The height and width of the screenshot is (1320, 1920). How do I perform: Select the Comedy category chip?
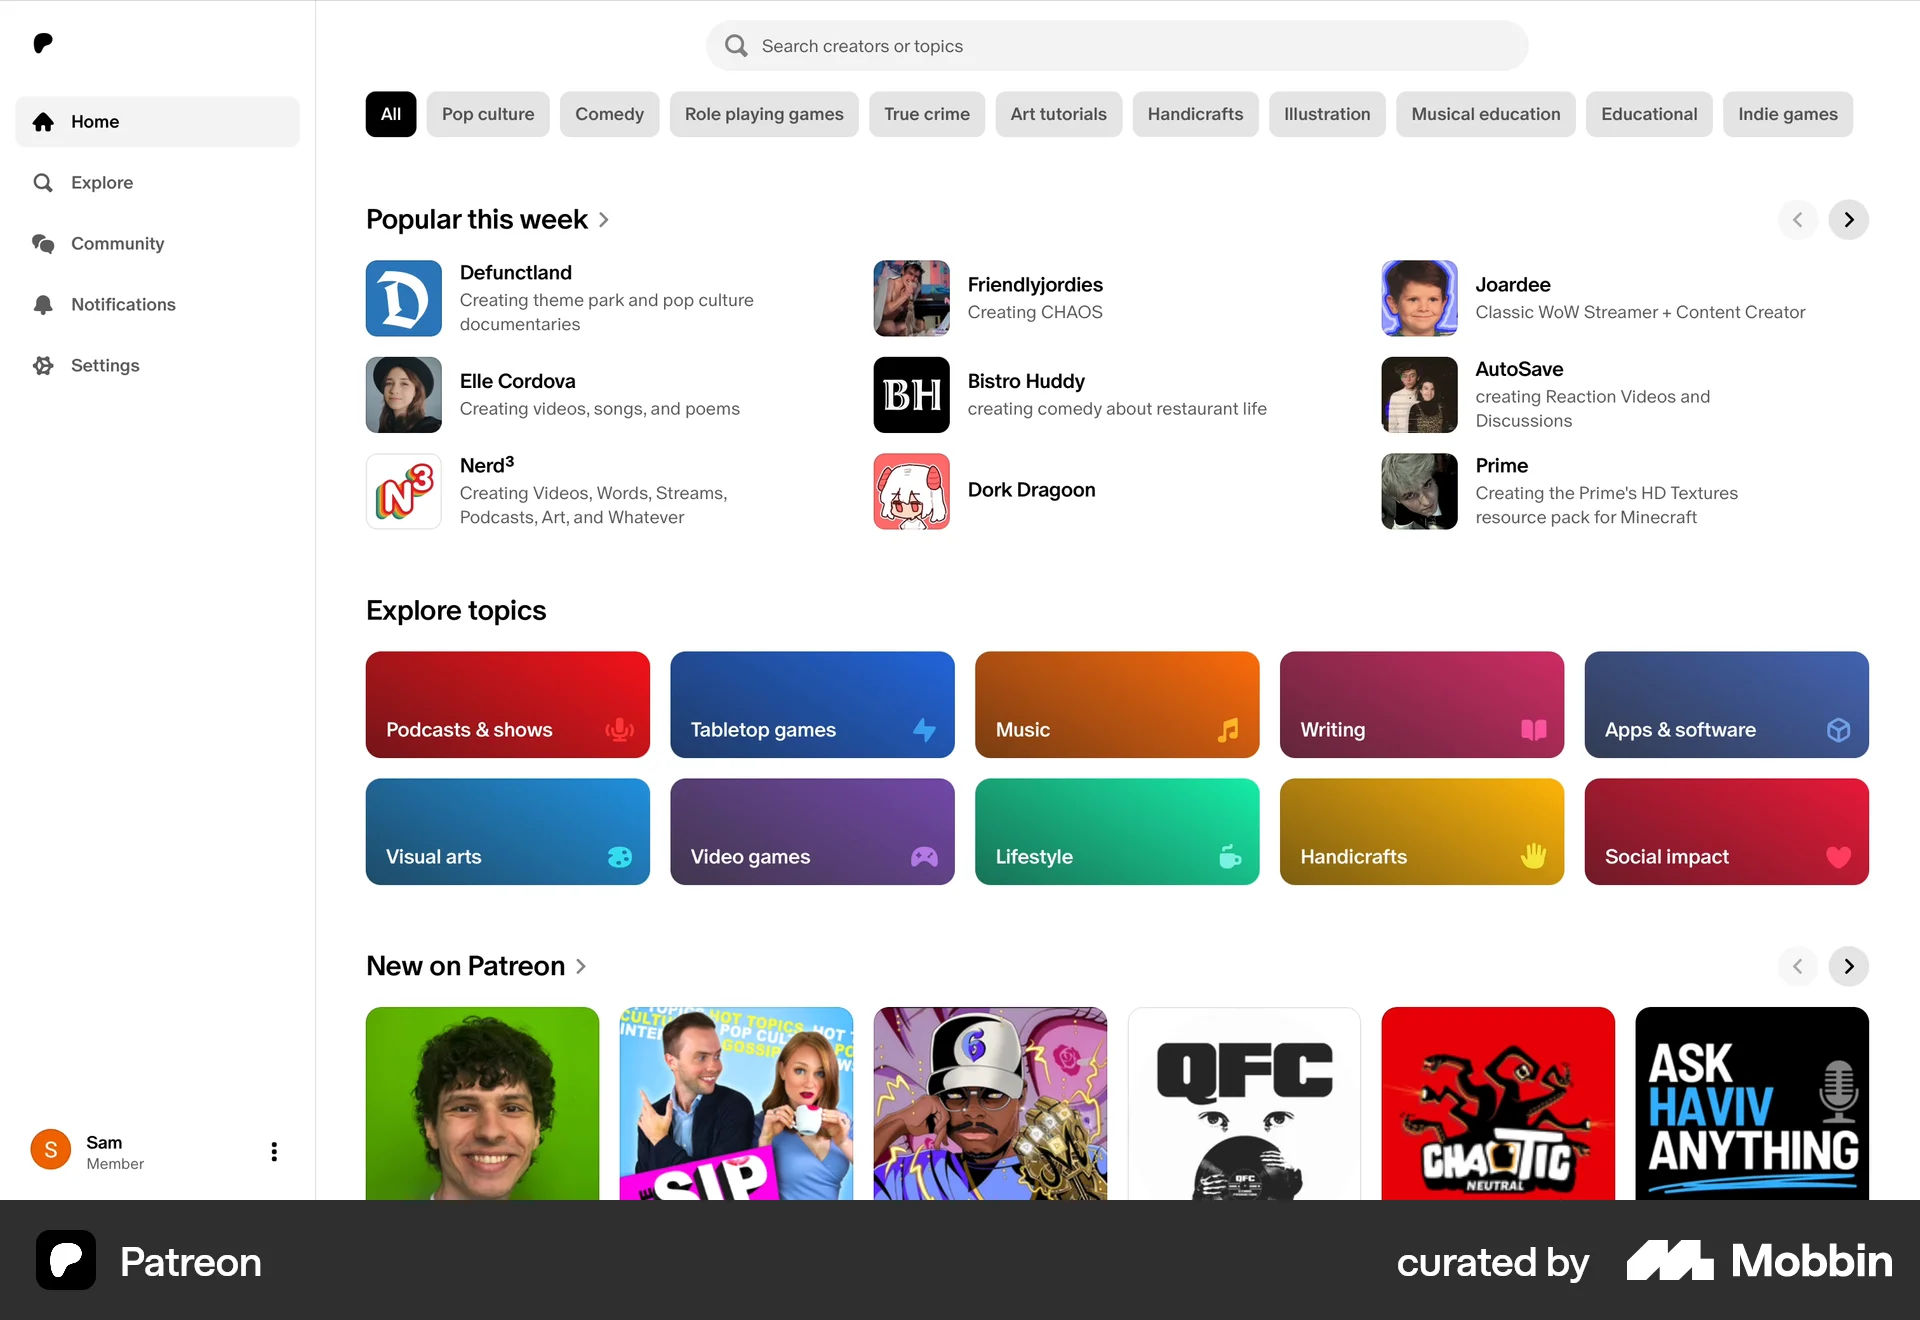(x=609, y=114)
